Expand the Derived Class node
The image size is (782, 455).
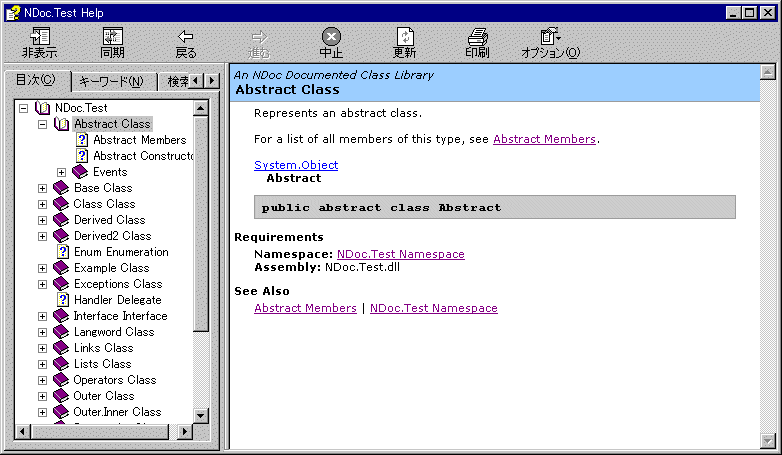tap(42, 220)
